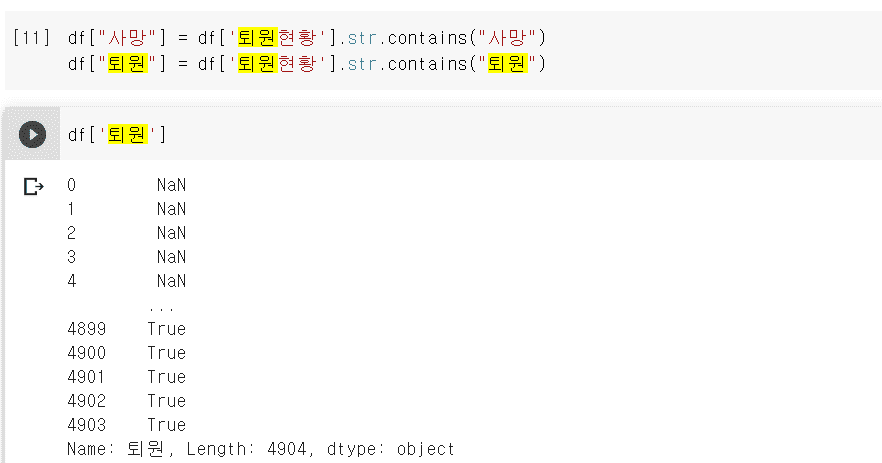Click the output toggle icon beside results
This screenshot has height=463, width=882.
point(34,186)
